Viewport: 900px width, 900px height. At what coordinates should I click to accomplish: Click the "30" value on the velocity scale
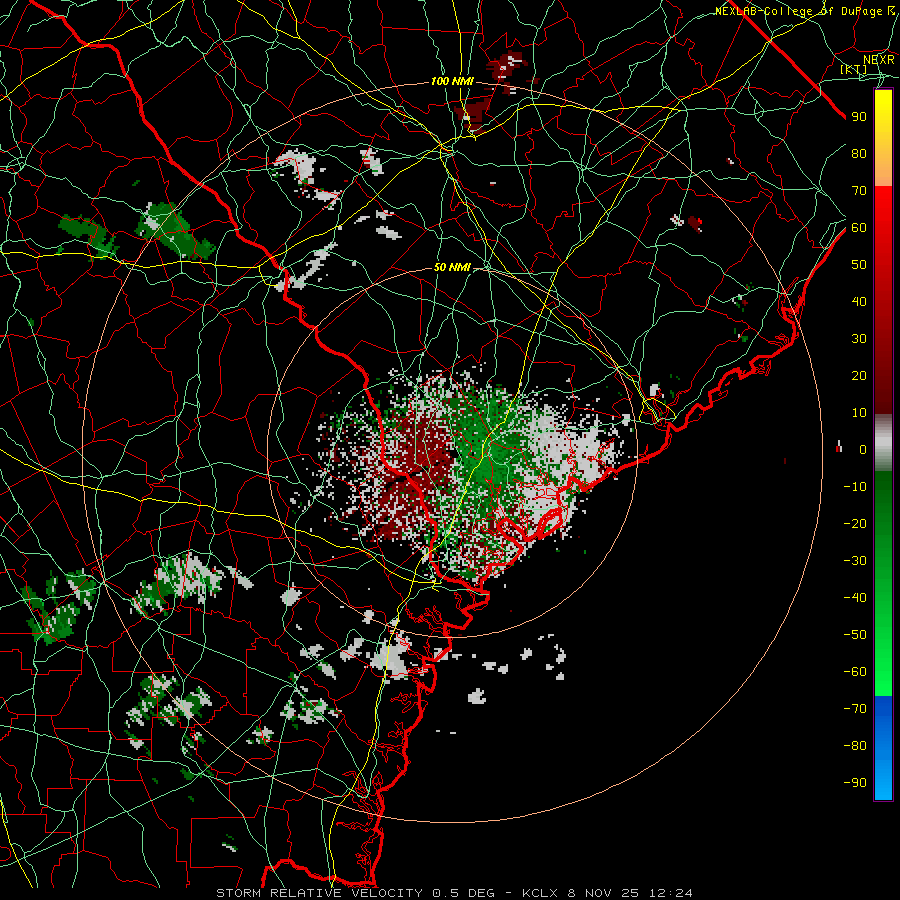[x=859, y=339]
